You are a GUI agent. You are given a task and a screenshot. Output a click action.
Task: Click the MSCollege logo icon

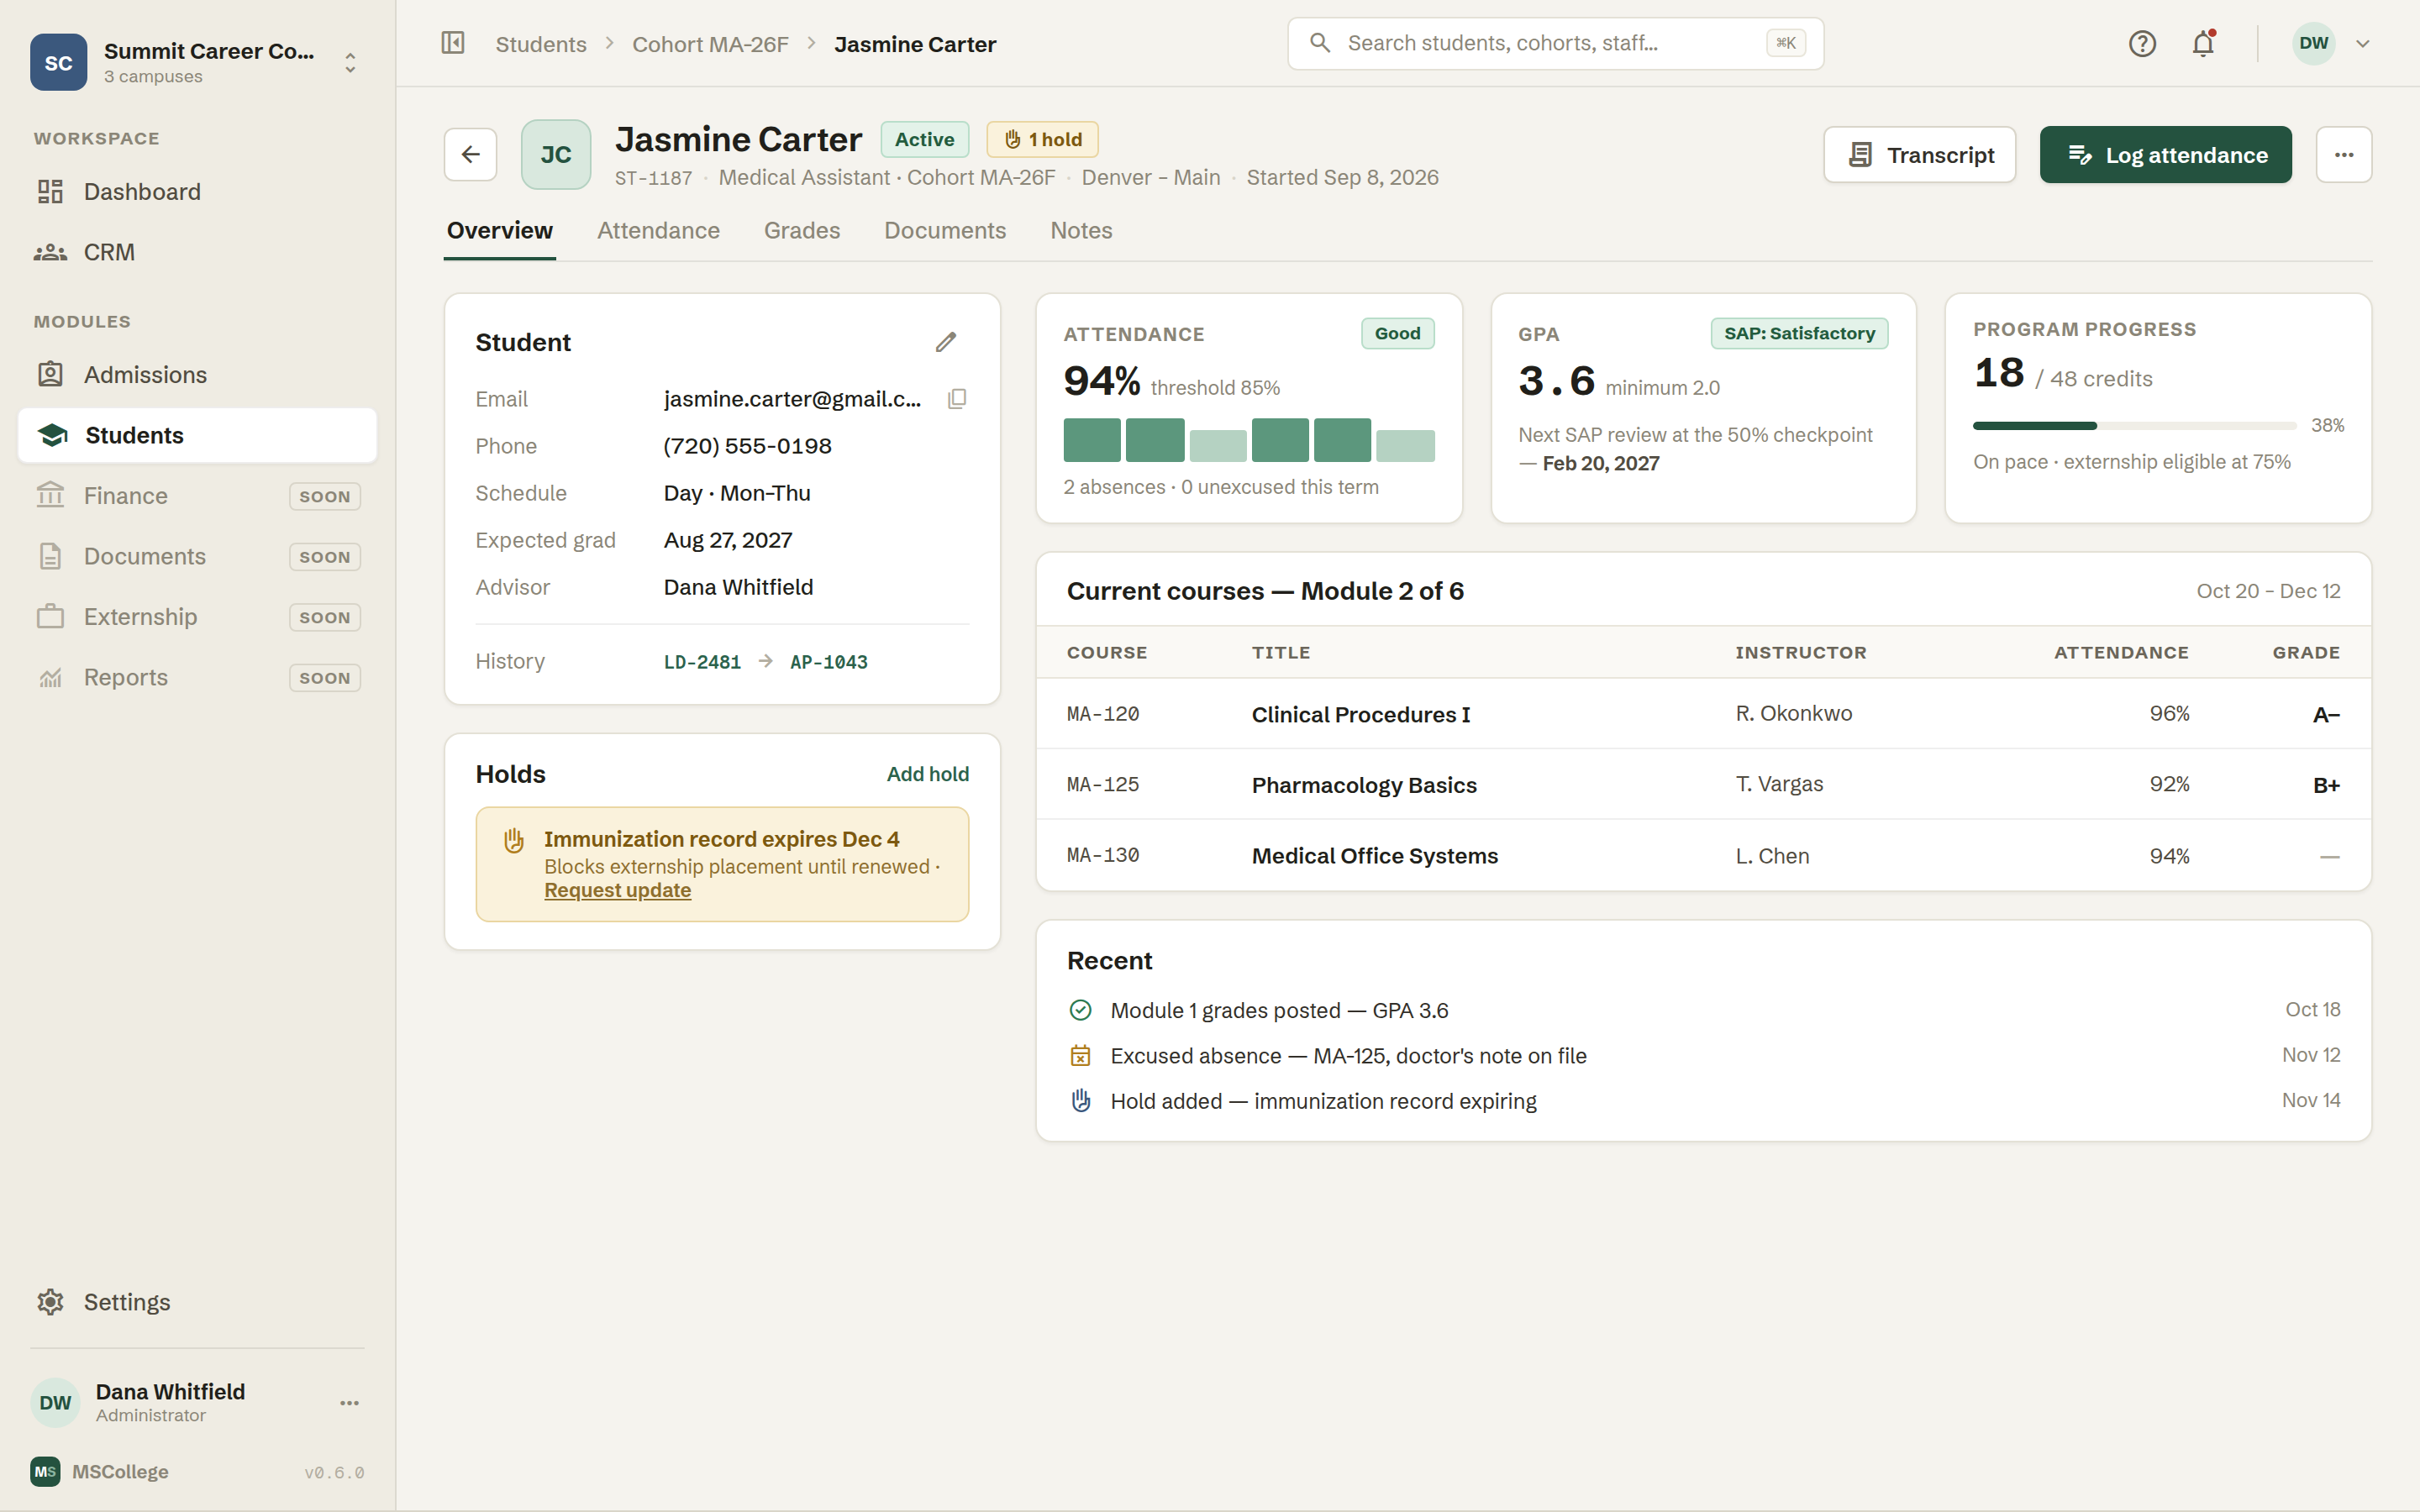pyautogui.click(x=45, y=1471)
